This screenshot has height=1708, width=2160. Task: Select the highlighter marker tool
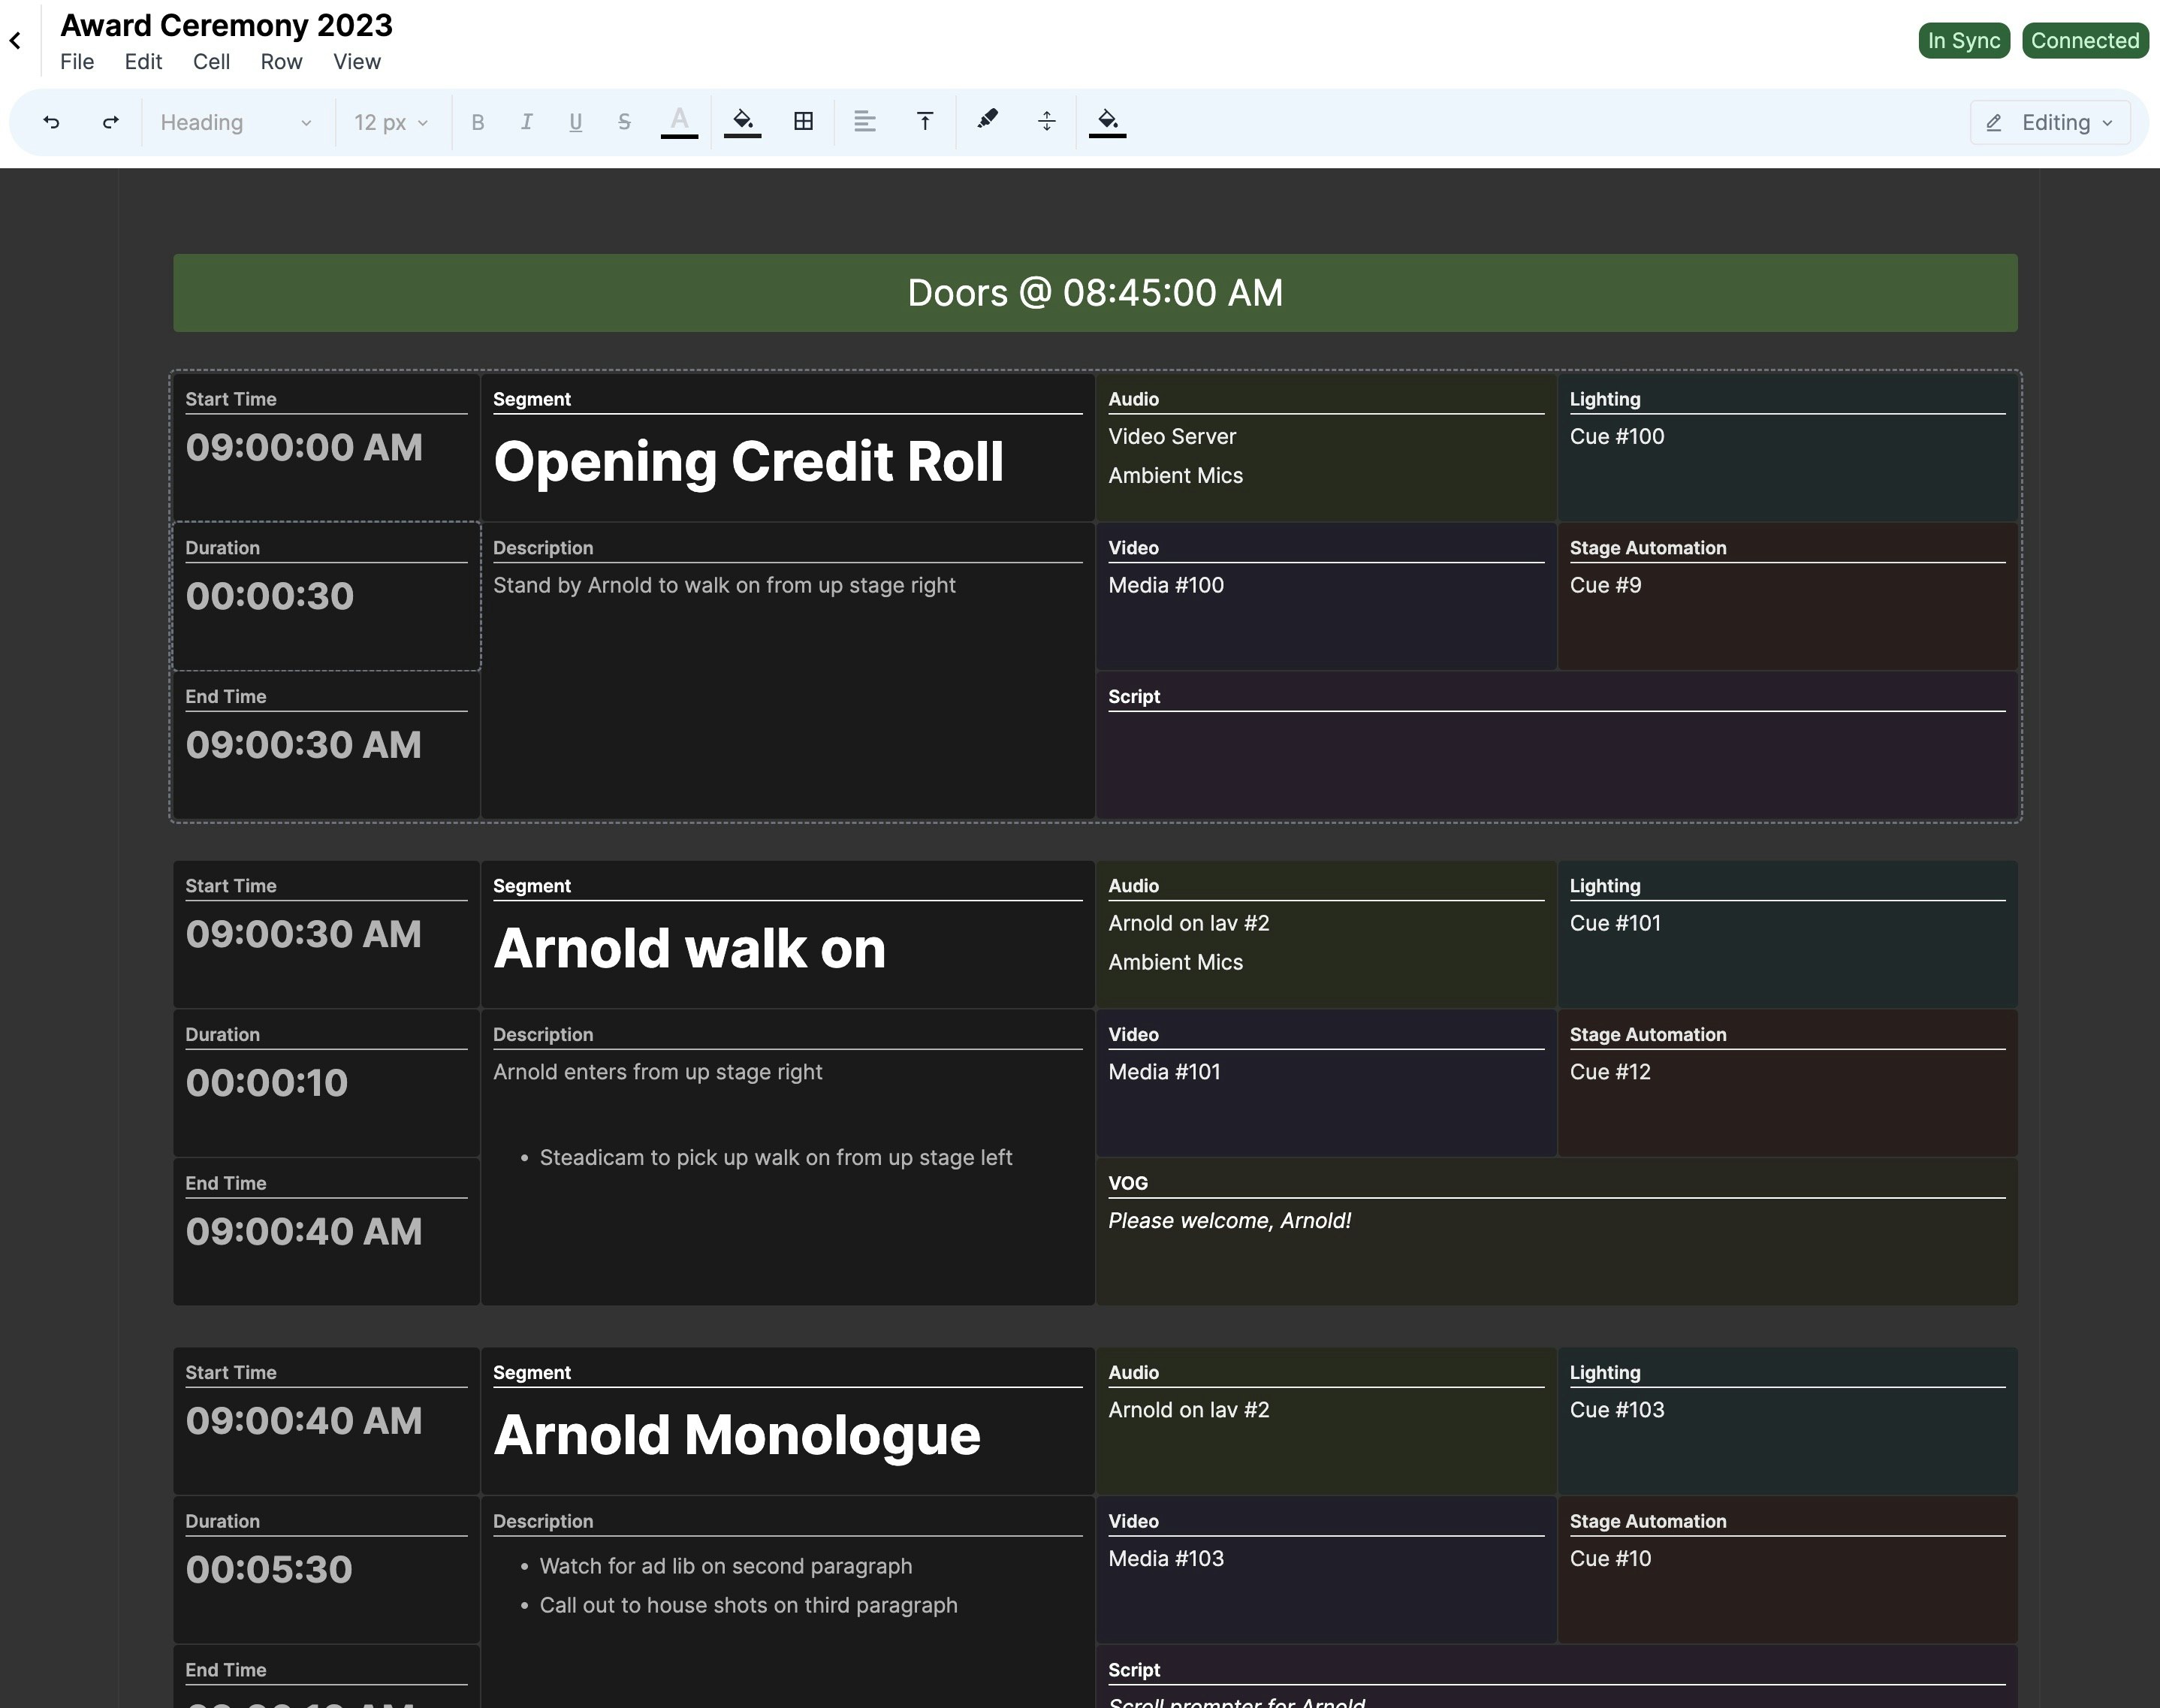click(x=987, y=119)
